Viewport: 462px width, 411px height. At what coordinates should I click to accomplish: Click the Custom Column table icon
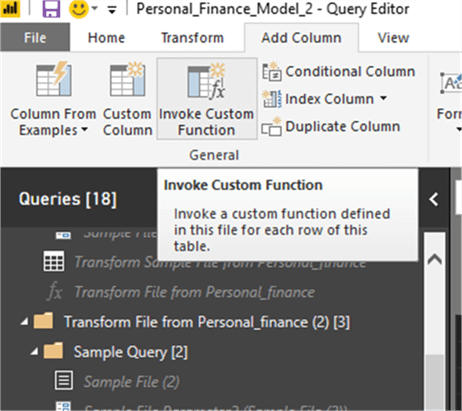(127, 79)
